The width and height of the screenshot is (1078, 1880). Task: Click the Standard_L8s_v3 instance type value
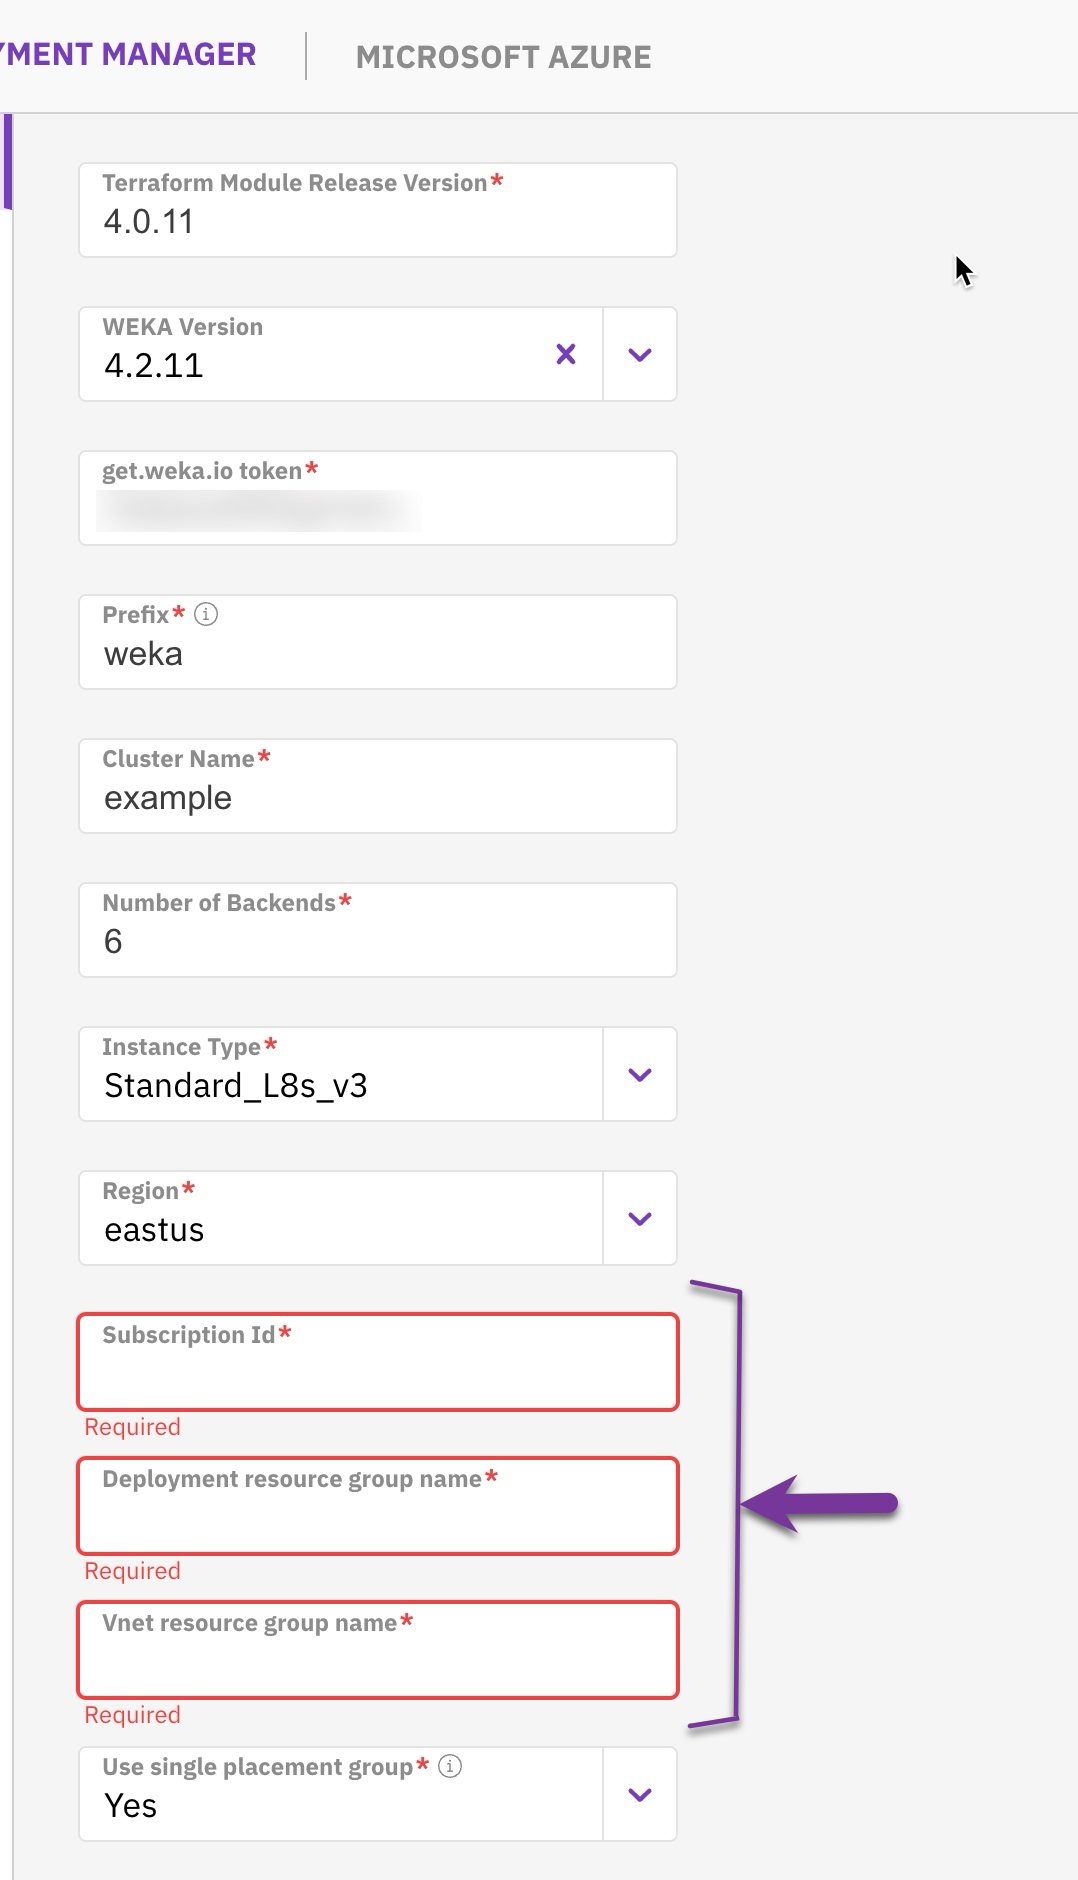click(x=236, y=1086)
